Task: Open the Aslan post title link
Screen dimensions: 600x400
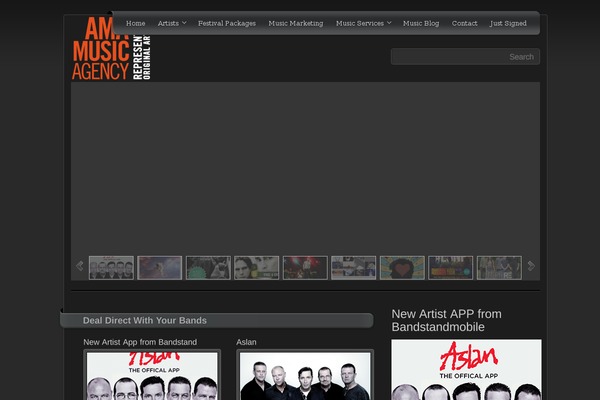Action: pyautogui.click(x=246, y=342)
